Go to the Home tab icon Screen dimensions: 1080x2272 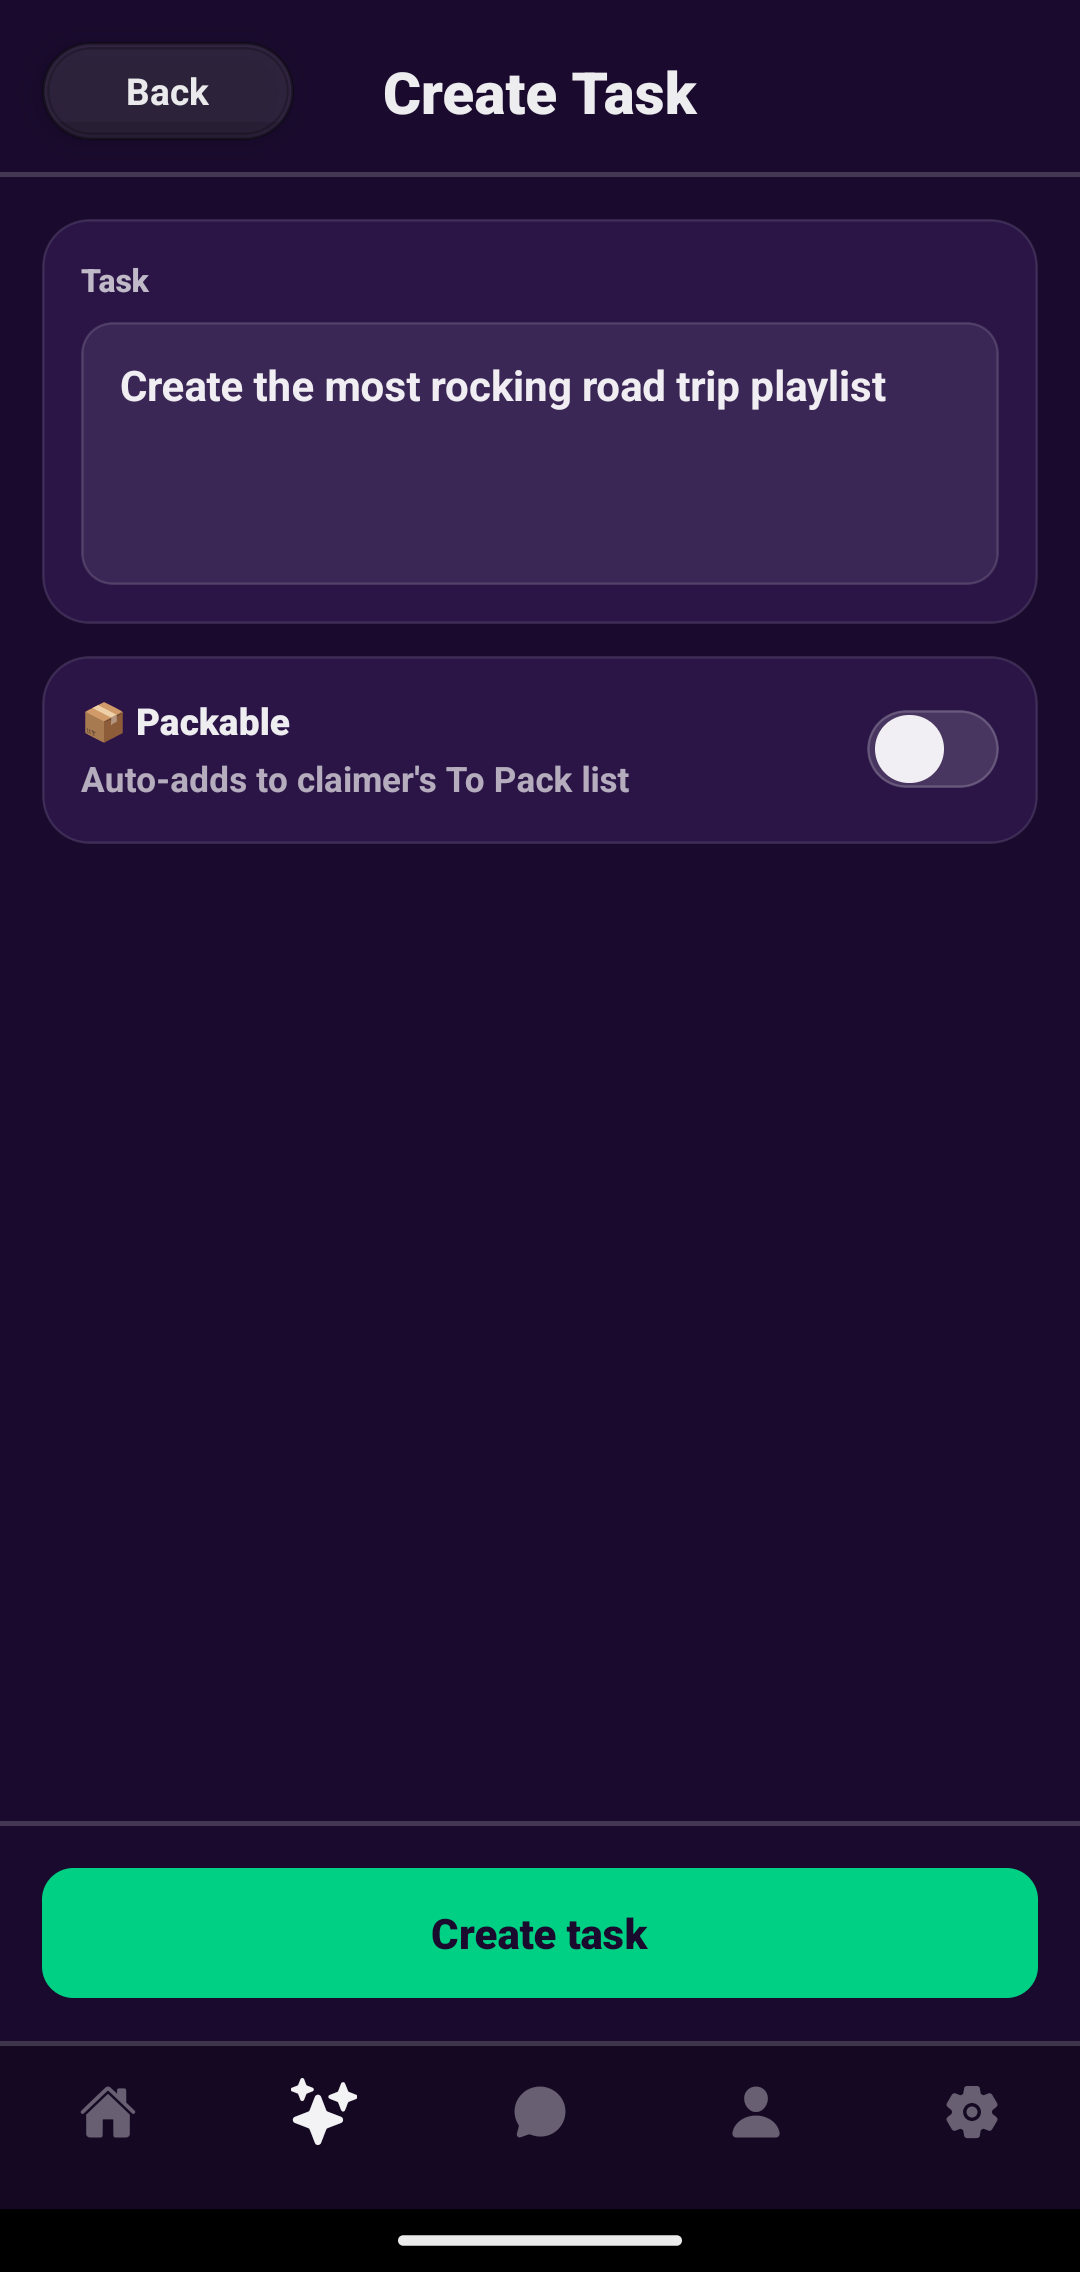(x=108, y=2112)
